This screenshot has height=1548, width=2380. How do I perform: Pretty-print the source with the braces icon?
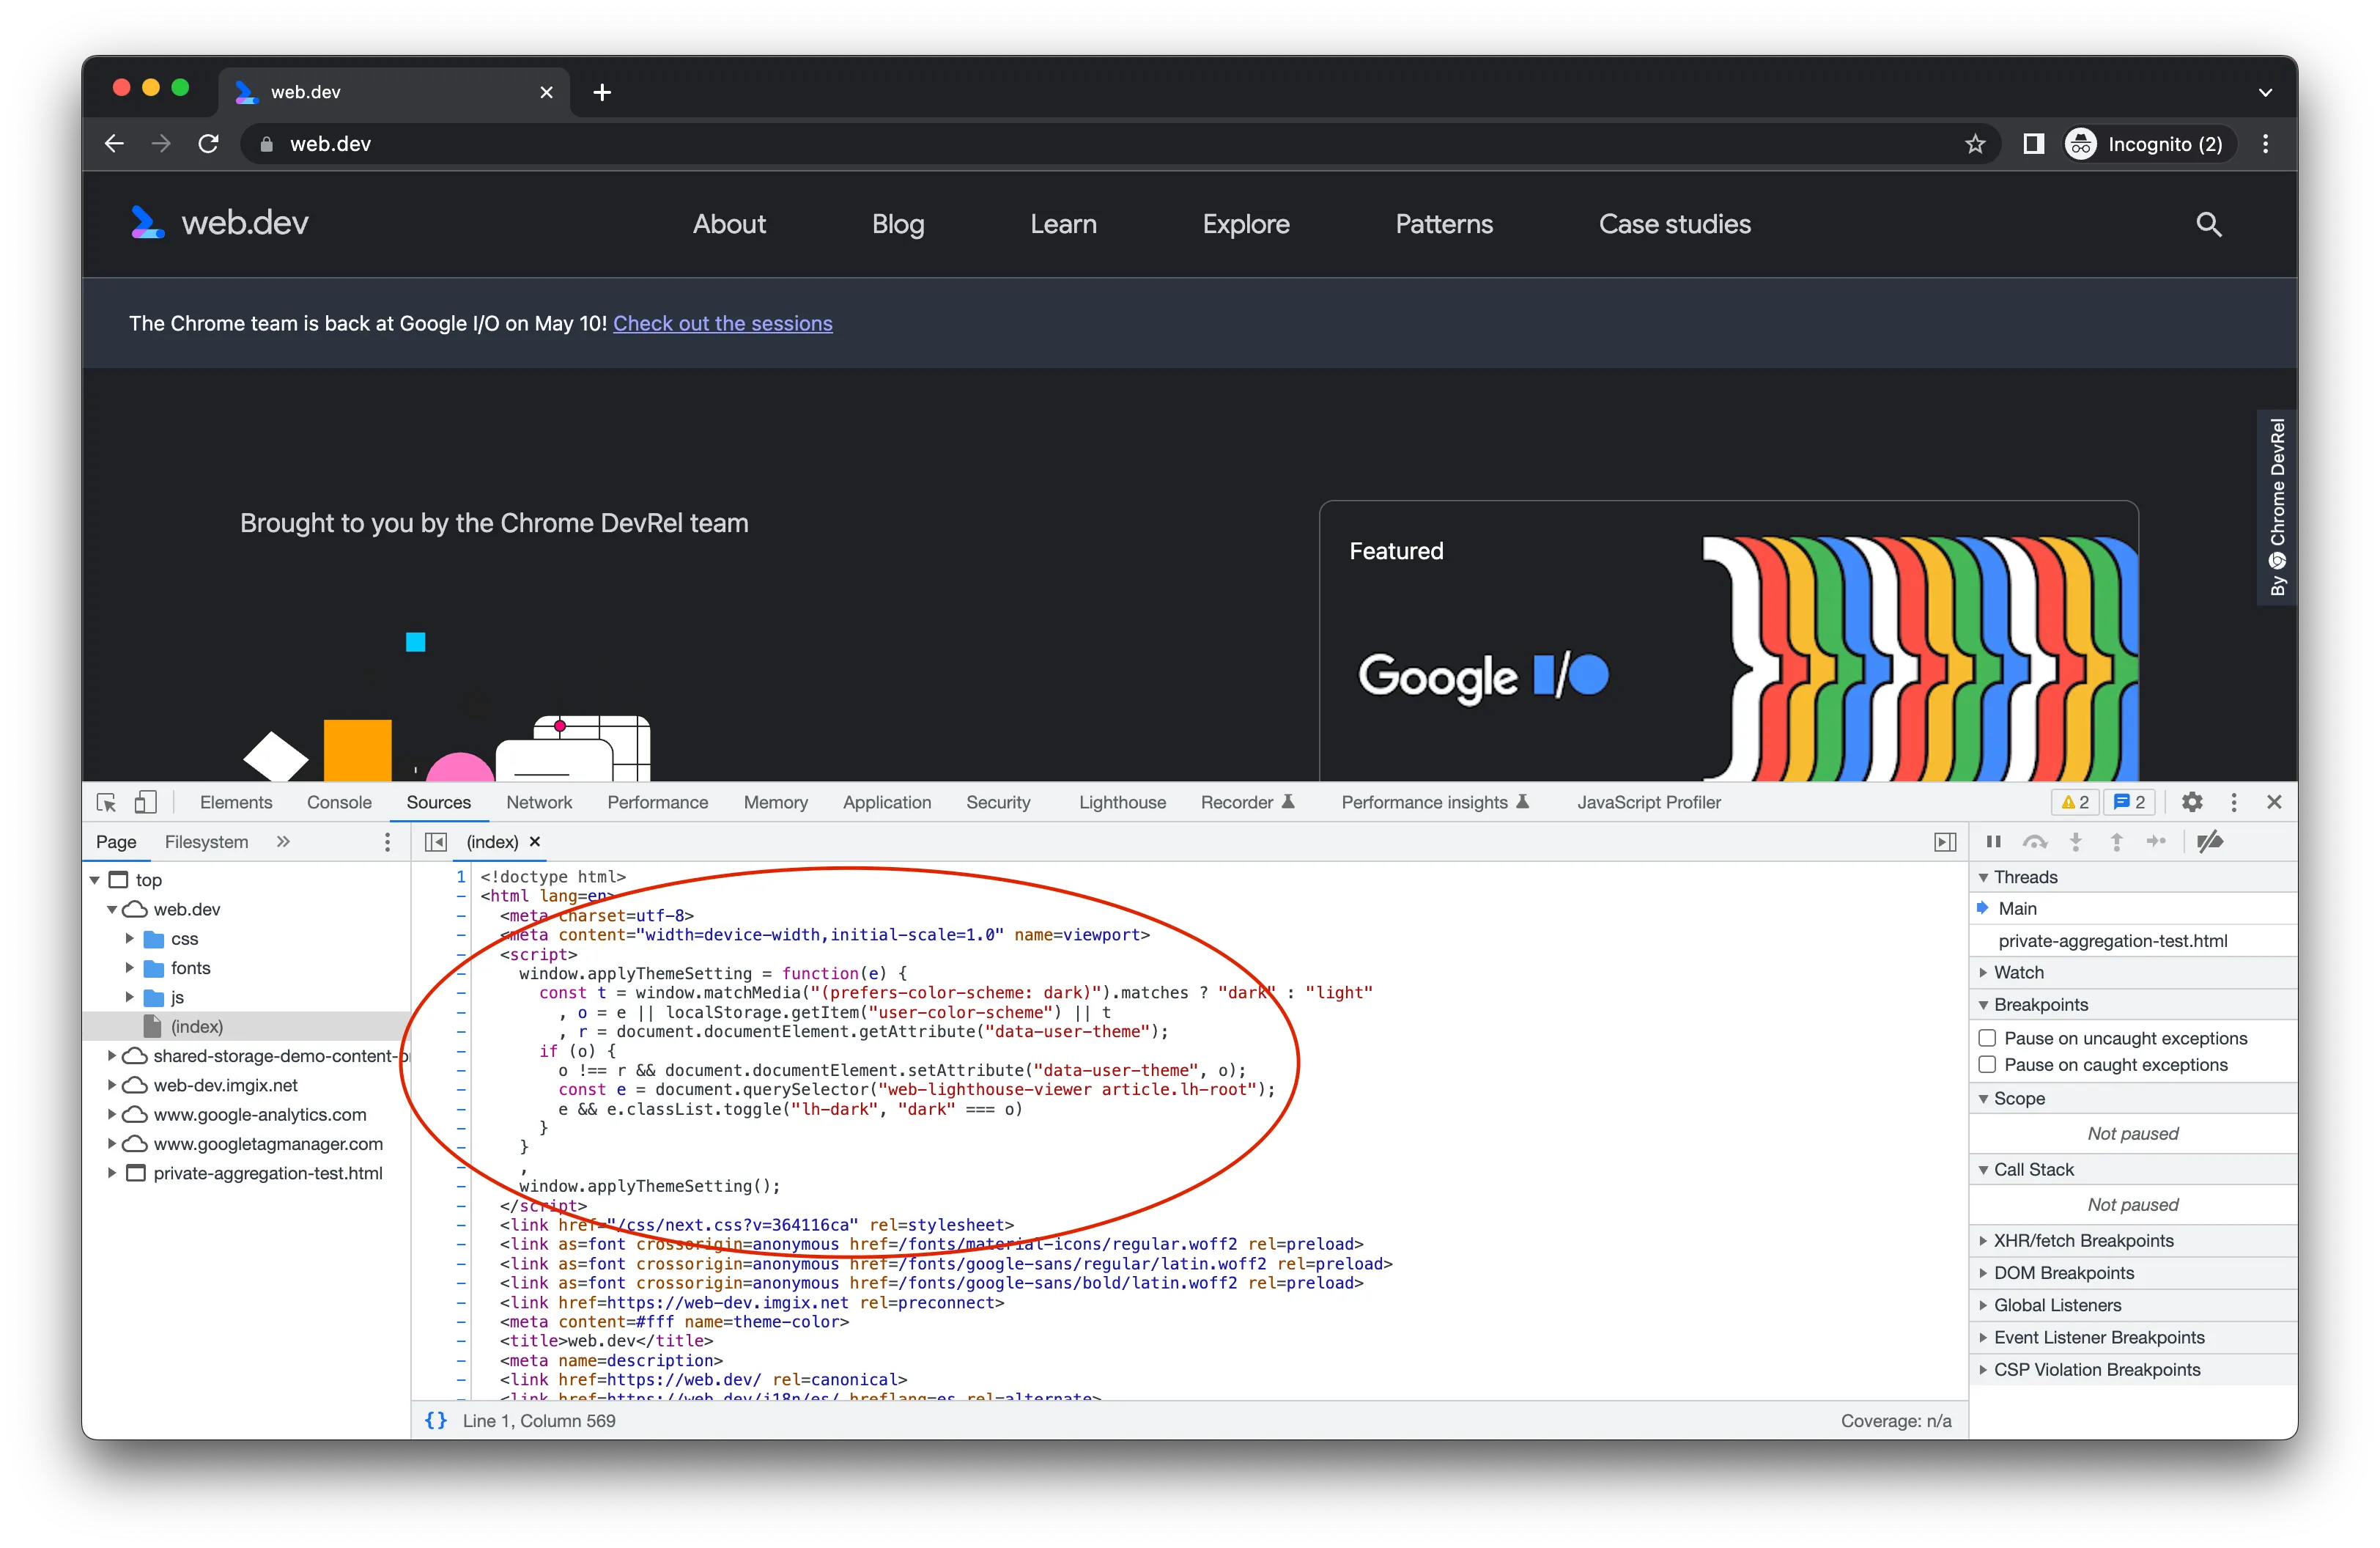(x=435, y=1420)
